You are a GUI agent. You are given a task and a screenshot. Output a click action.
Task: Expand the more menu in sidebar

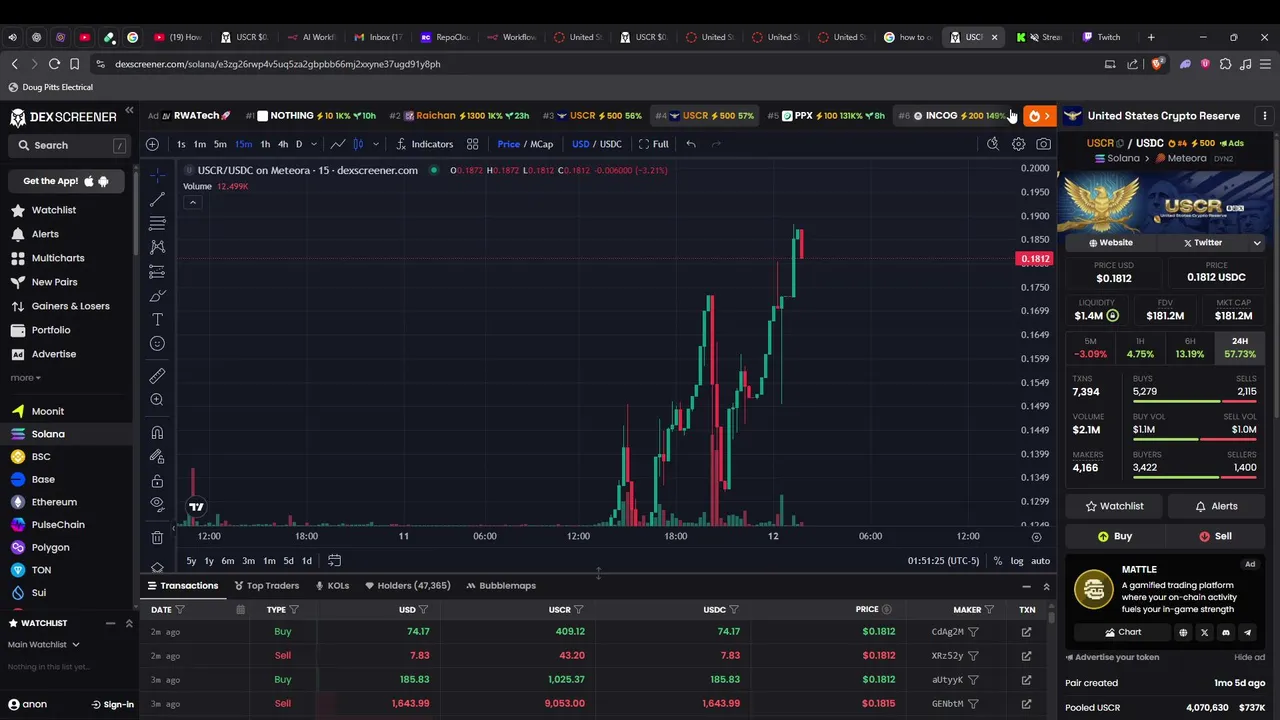point(26,378)
